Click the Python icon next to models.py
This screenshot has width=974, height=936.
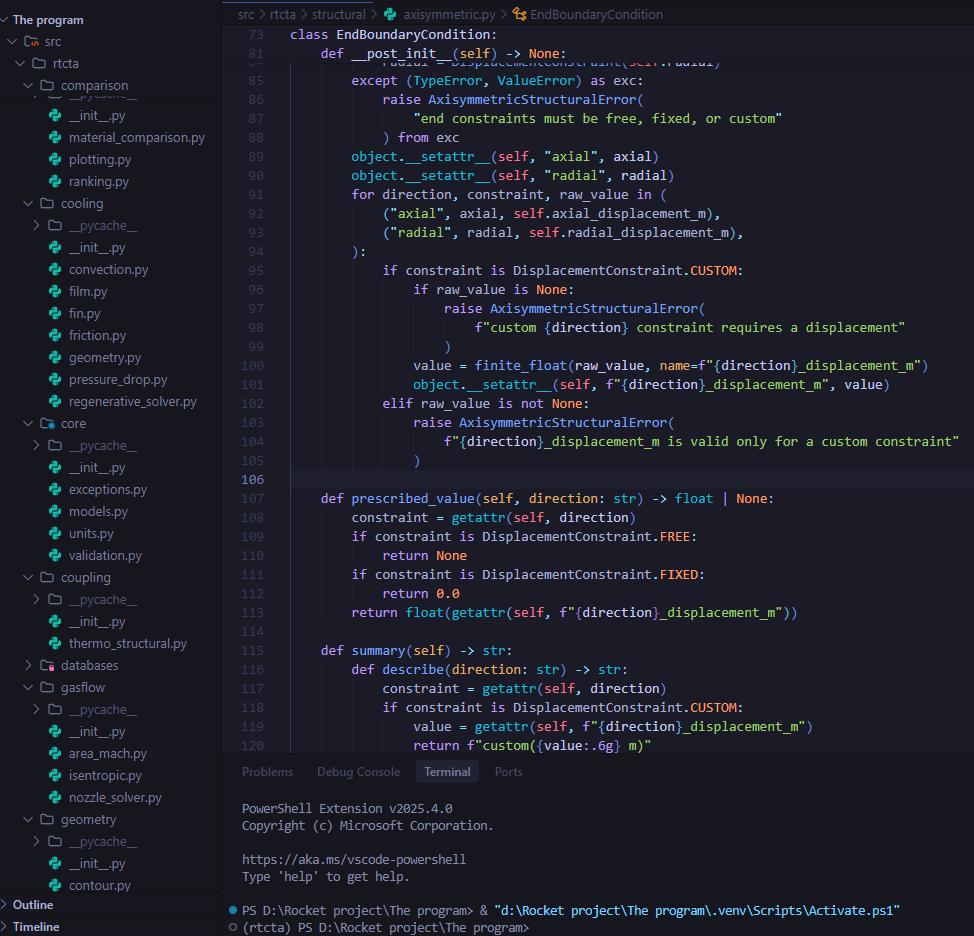point(55,512)
